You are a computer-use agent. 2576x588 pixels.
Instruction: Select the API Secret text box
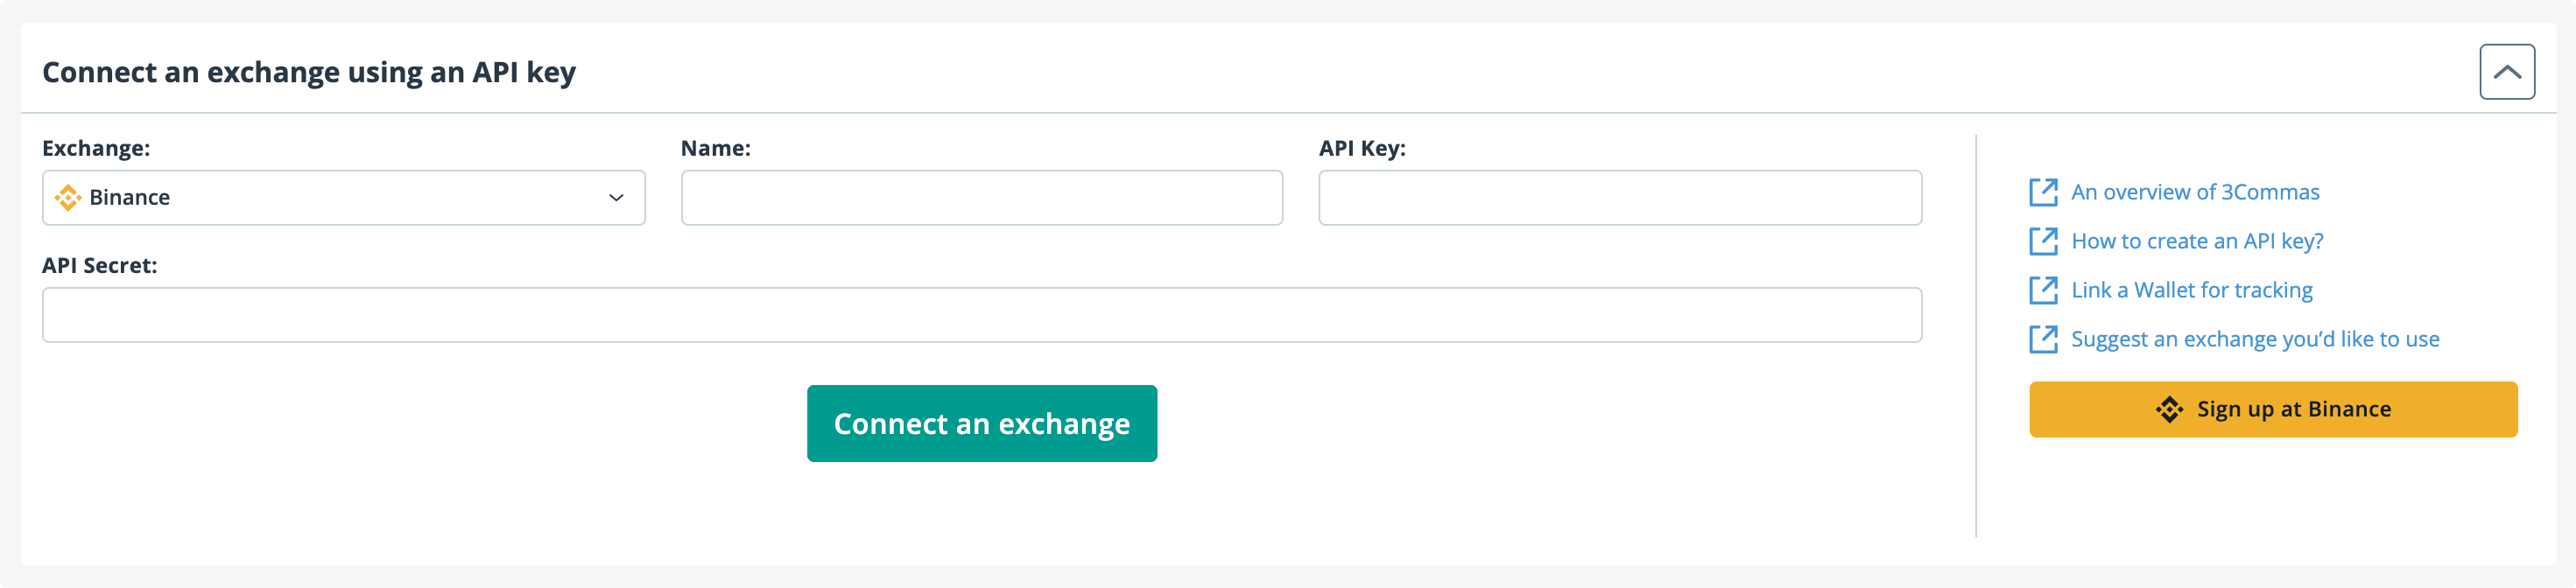coord(981,315)
